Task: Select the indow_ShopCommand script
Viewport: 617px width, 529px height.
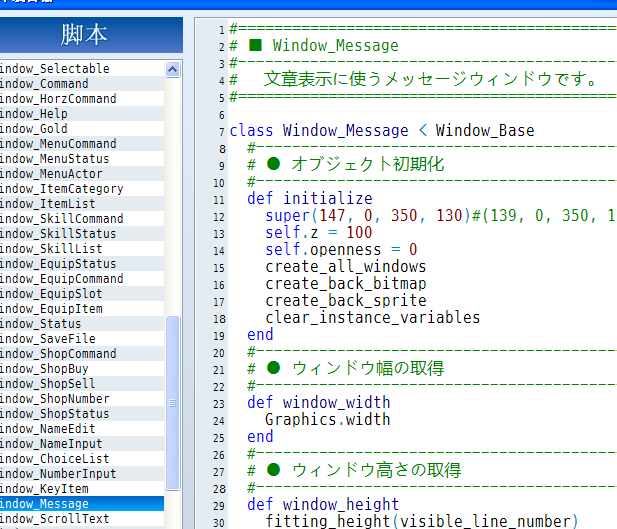Action: coord(82,353)
